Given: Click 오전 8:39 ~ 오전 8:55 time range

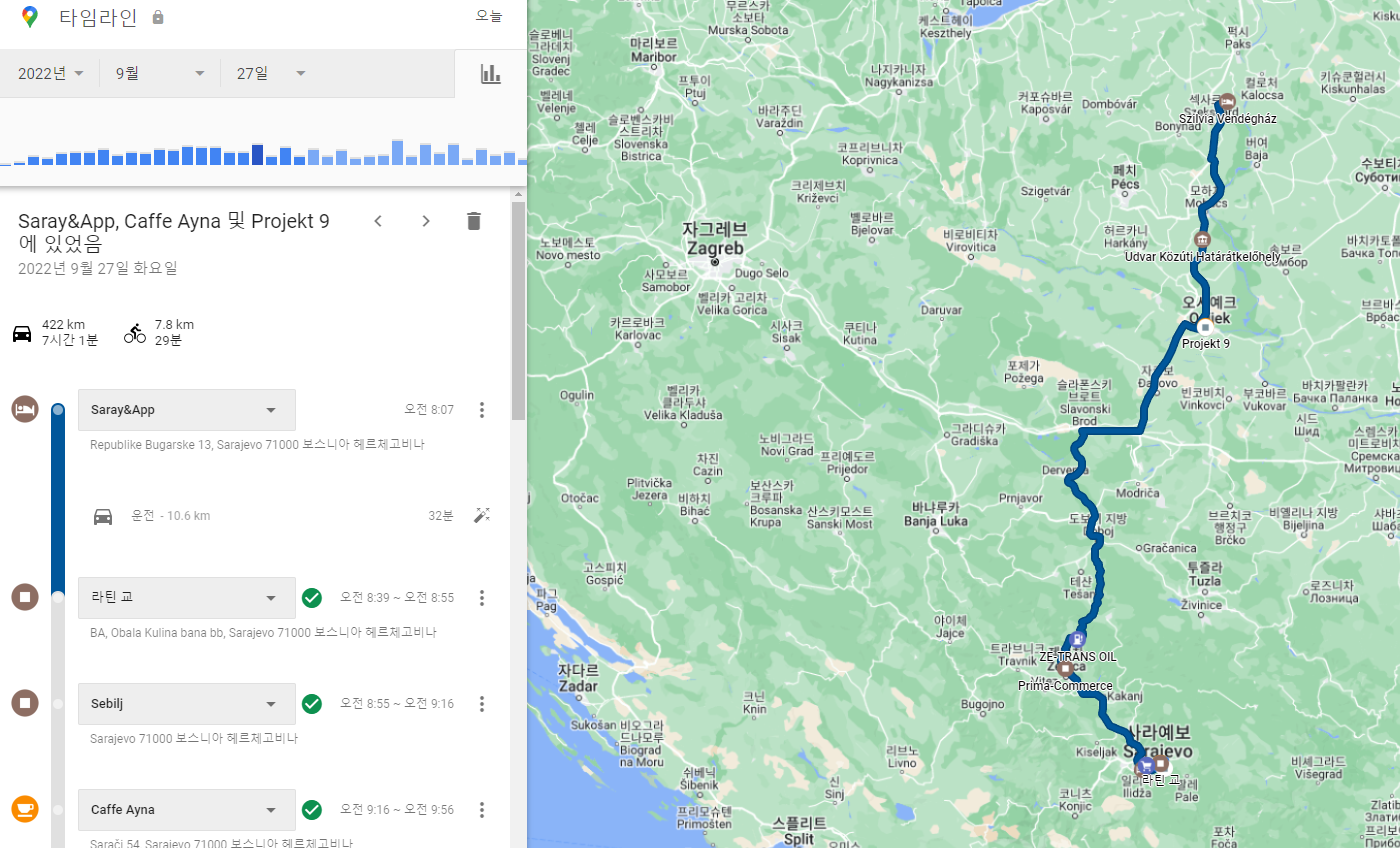Looking at the screenshot, I should coord(397,598).
